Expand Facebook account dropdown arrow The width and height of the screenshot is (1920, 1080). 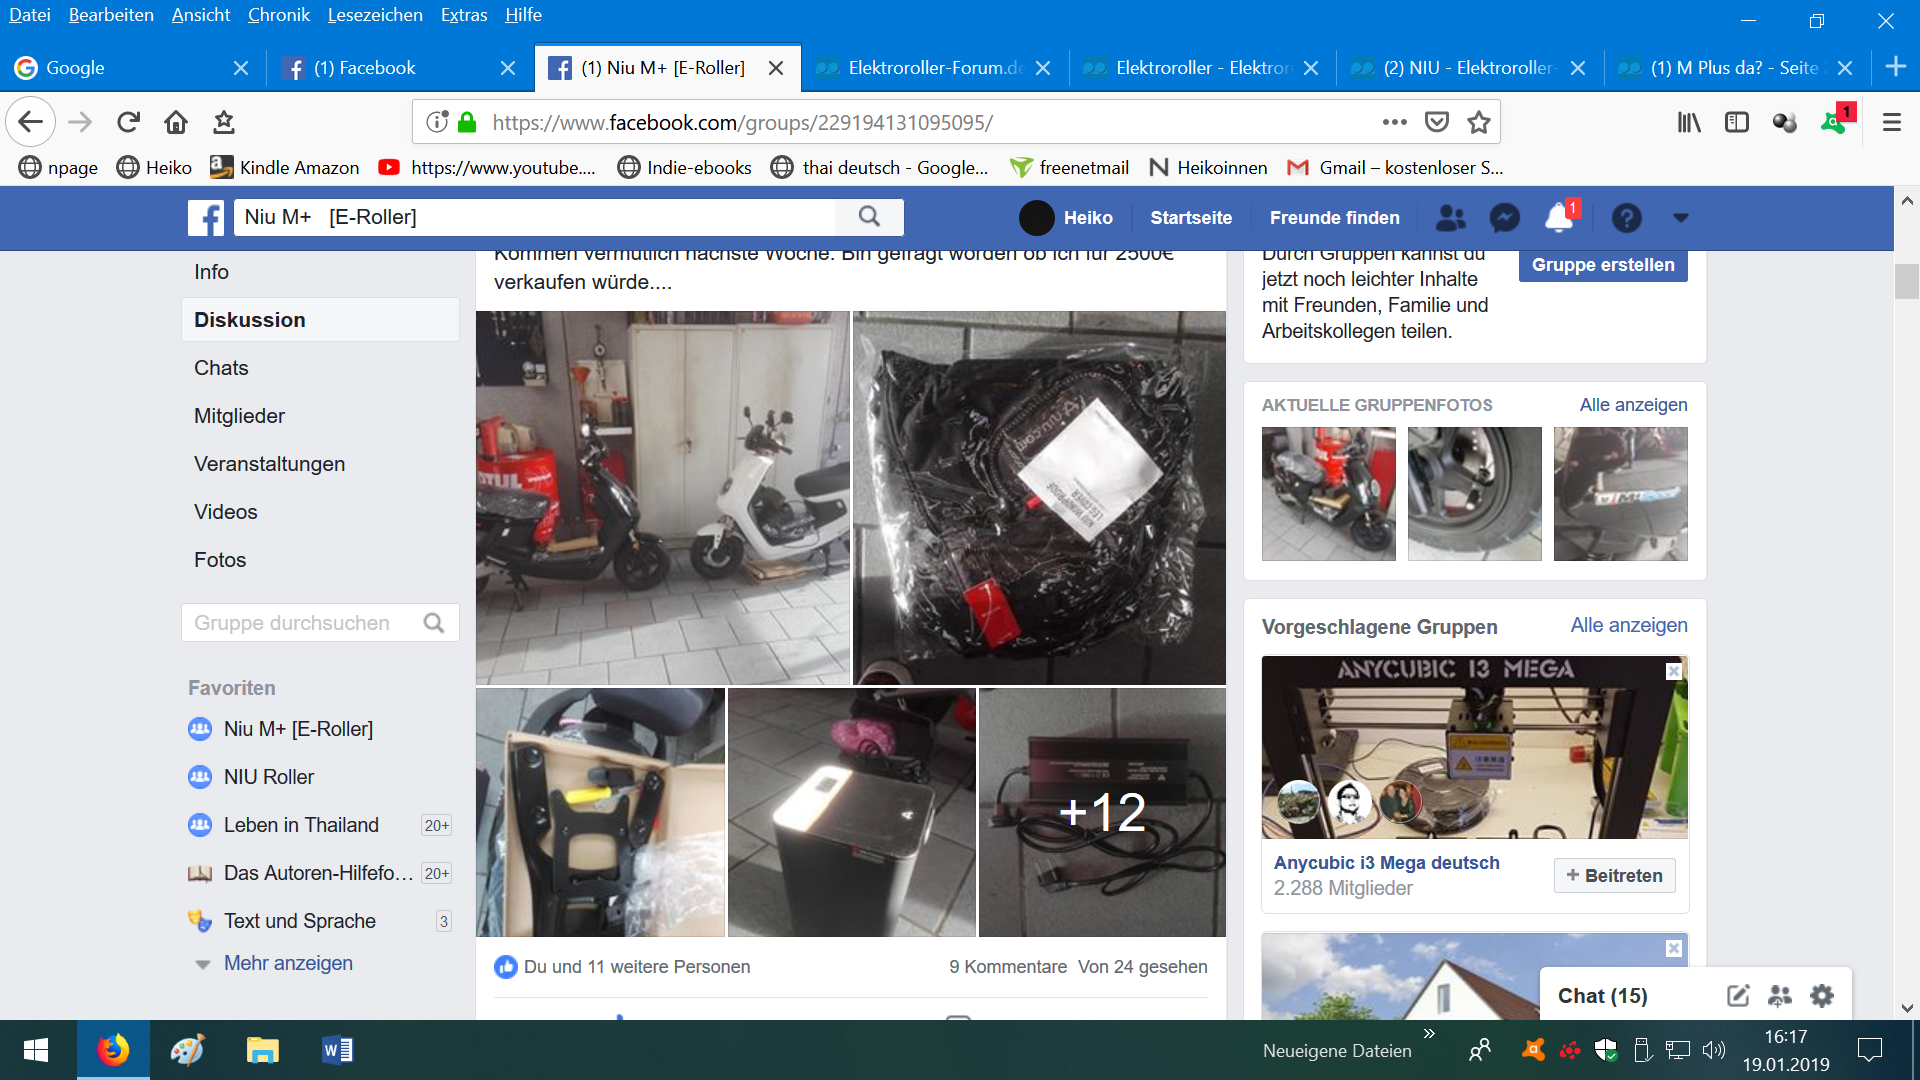pyautogui.click(x=1680, y=217)
